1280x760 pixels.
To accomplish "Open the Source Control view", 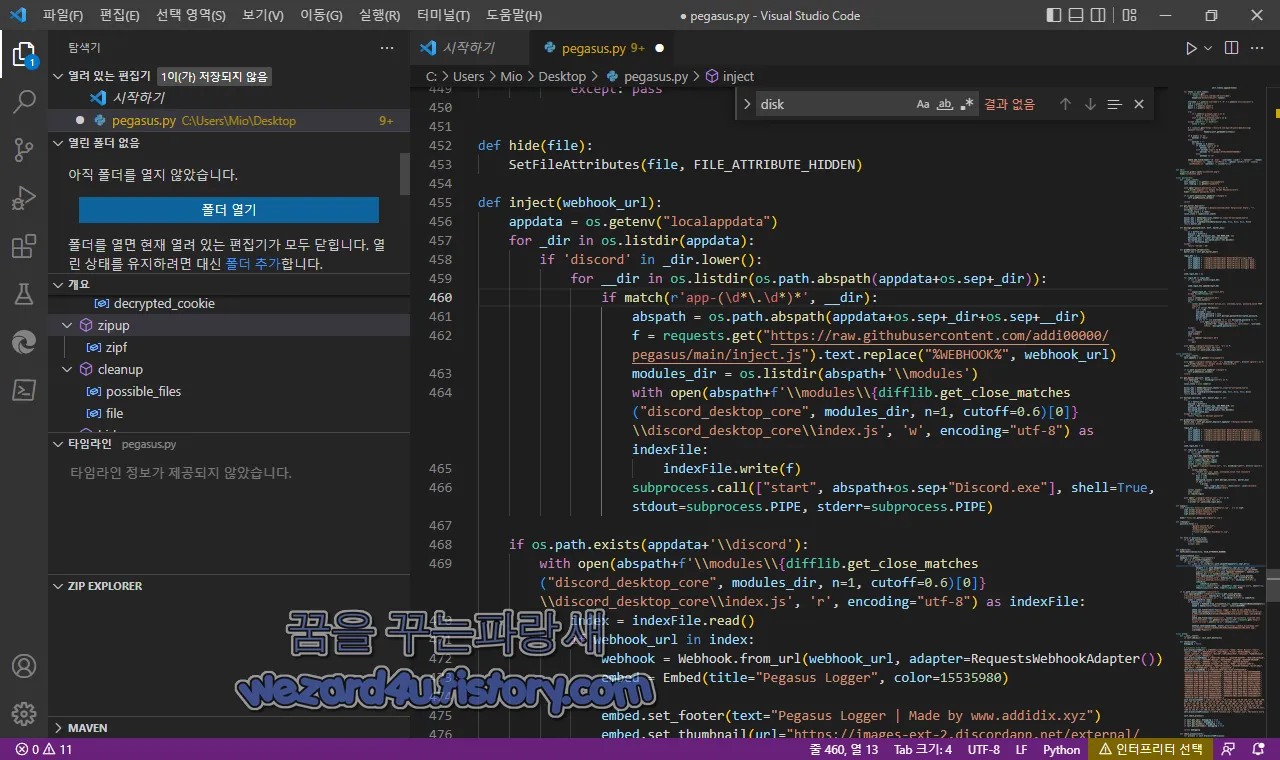I will point(24,150).
